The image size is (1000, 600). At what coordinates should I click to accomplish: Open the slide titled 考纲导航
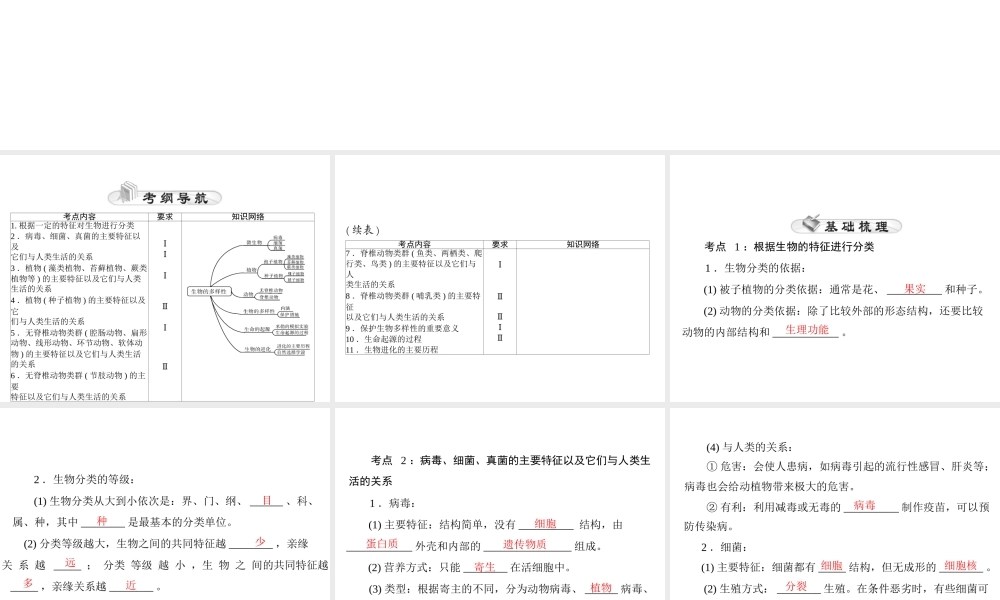click(165, 279)
